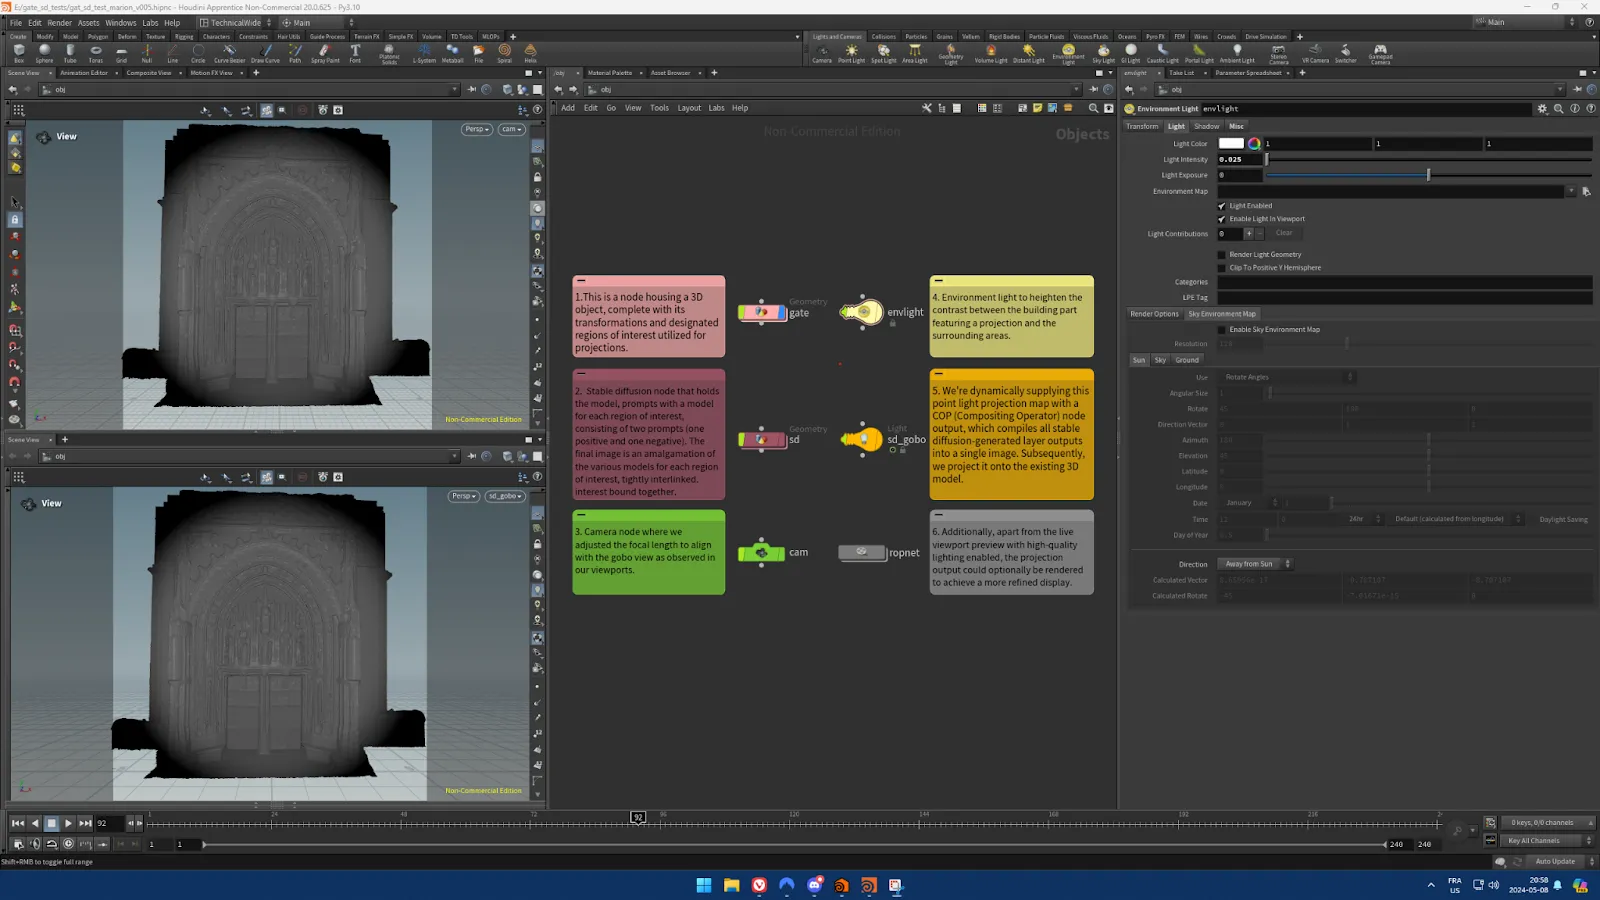
Task: Open Windows Start from the taskbar
Action: (704, 885)
